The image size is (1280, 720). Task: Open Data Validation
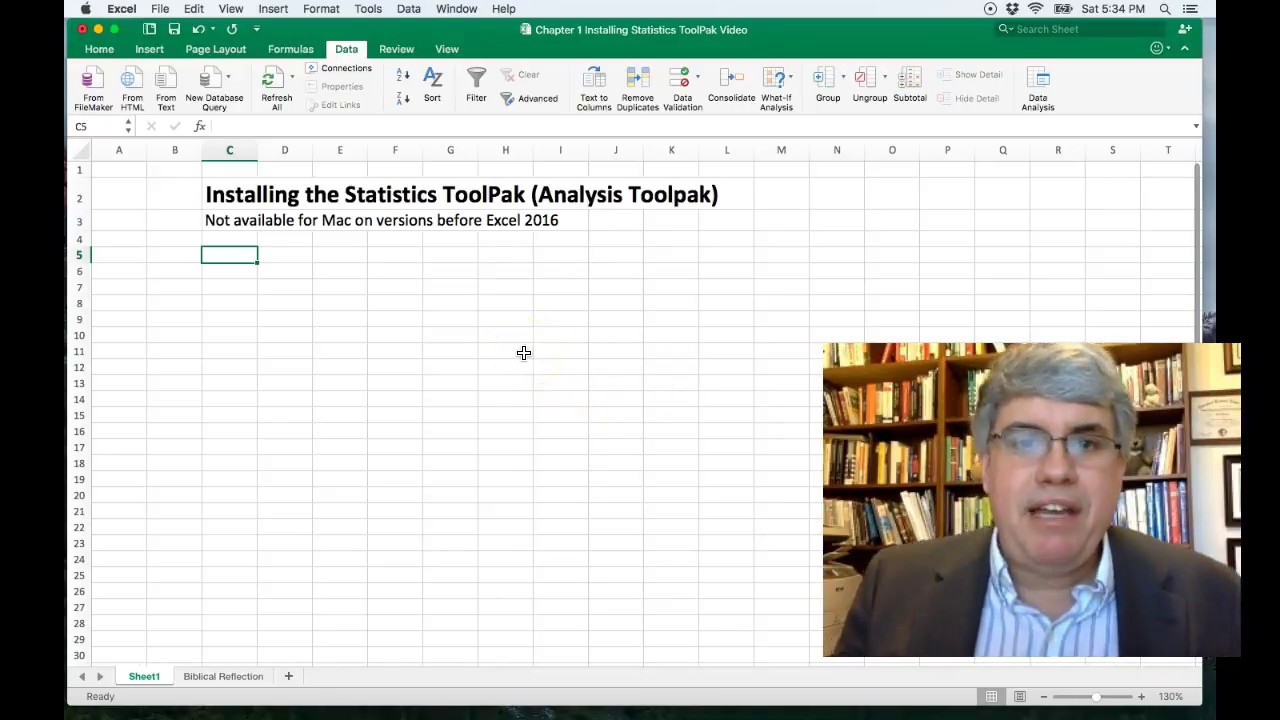pyautogui.click(x=682, y=89)
